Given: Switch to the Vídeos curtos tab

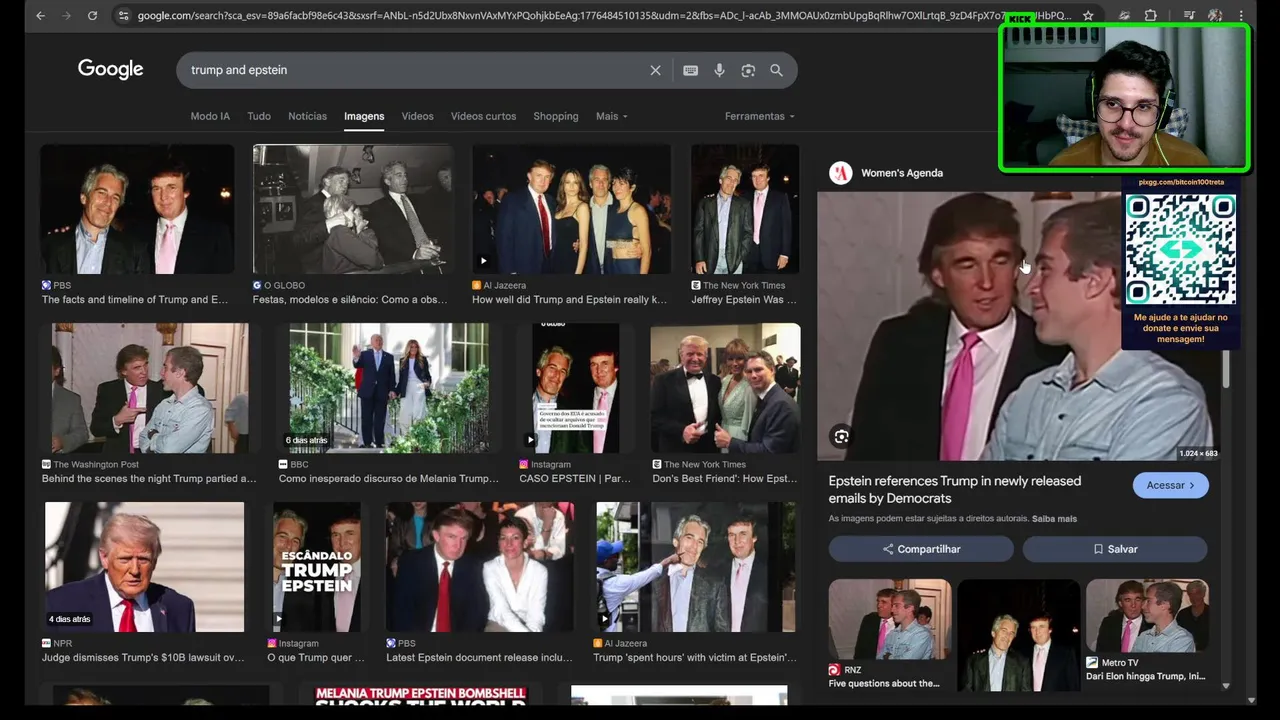Looking at the screenshot, I should coord(483,116).
